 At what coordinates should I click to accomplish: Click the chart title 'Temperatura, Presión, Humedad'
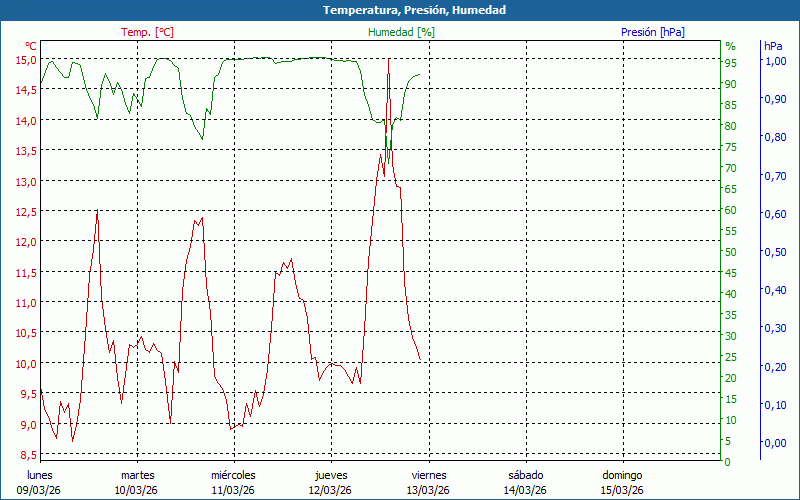[400, 10]
